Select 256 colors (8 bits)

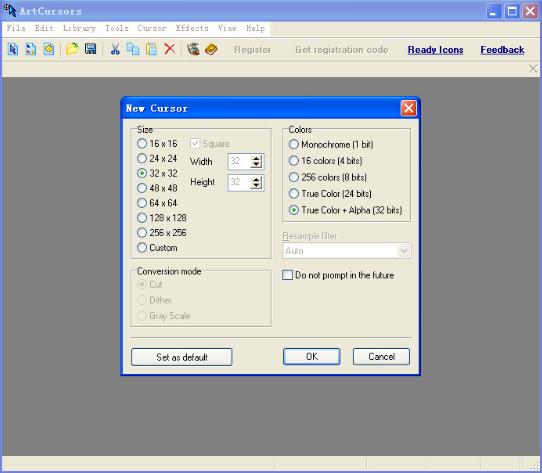click(x=328, y=177)
